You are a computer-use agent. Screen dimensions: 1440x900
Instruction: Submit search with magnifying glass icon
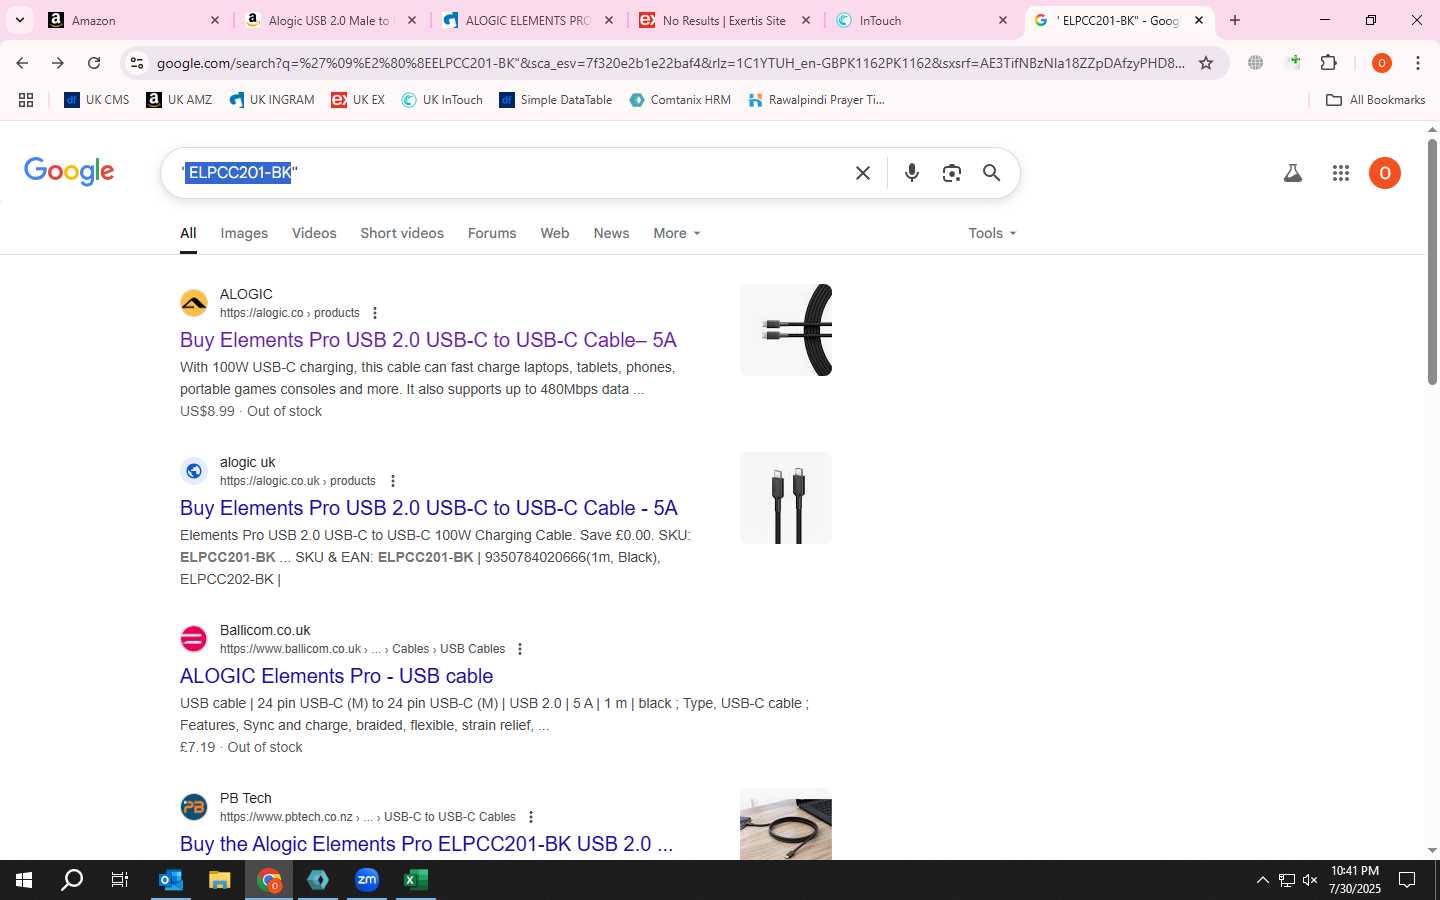click(x=991, y=173)
